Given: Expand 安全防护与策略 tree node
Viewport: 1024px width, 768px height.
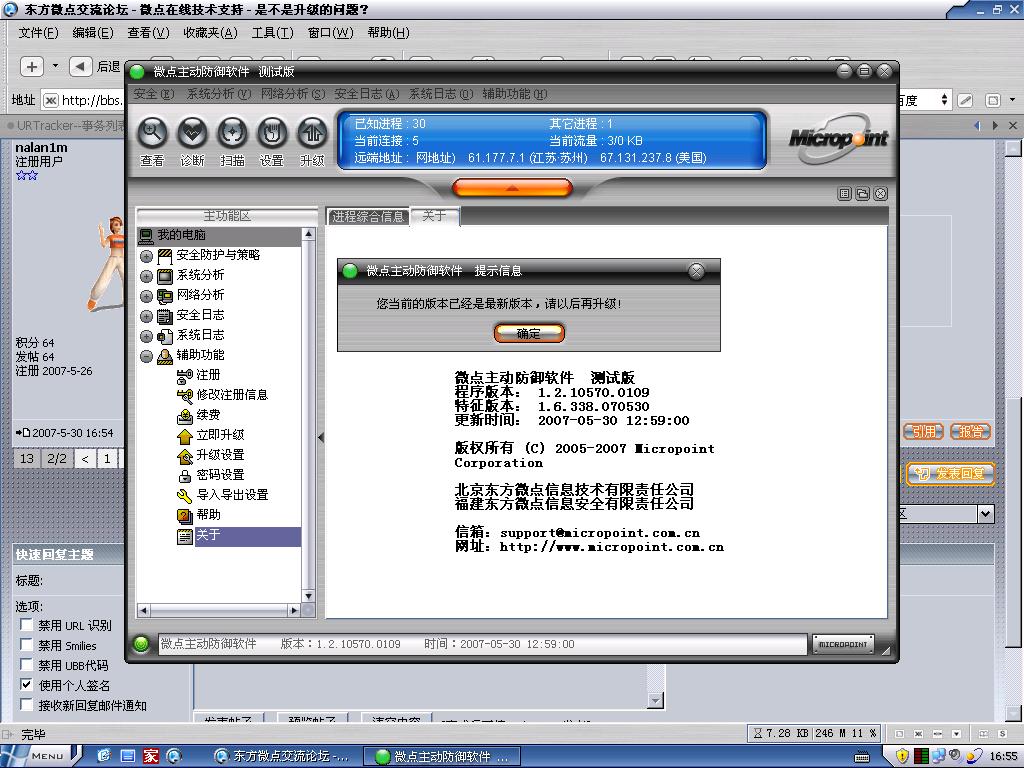Looking at the screenshot, I should (146, 256).
